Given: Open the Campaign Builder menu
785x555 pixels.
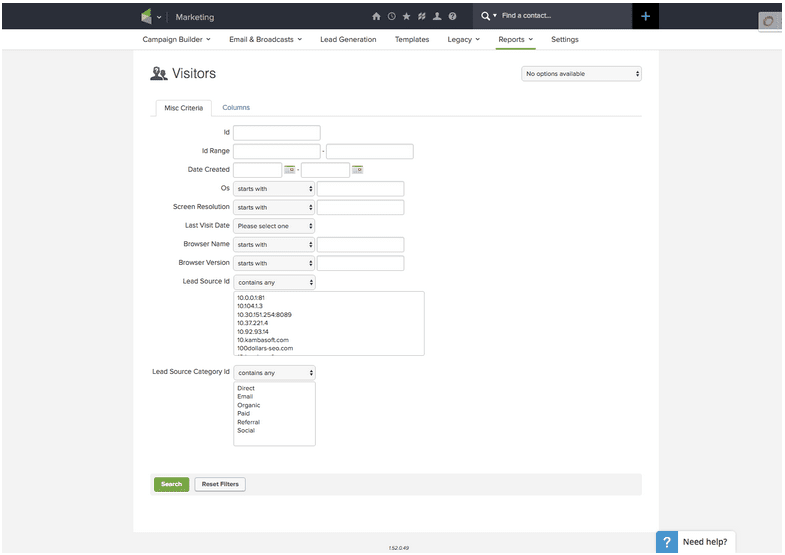Looking at the screenshot, I should point(174,40).
